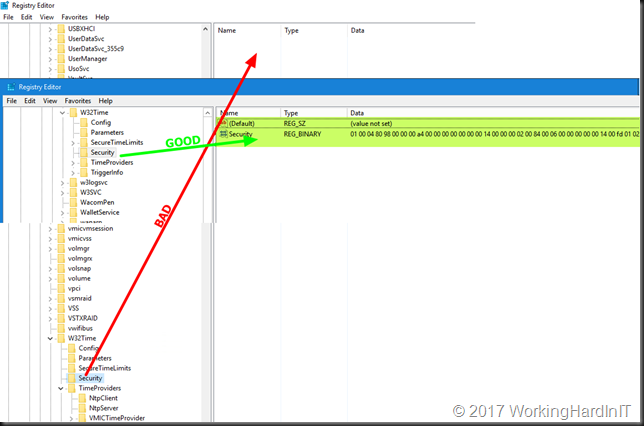
Task: Collapse TimeProviders in the back window tree
Action: pos(61,388)
